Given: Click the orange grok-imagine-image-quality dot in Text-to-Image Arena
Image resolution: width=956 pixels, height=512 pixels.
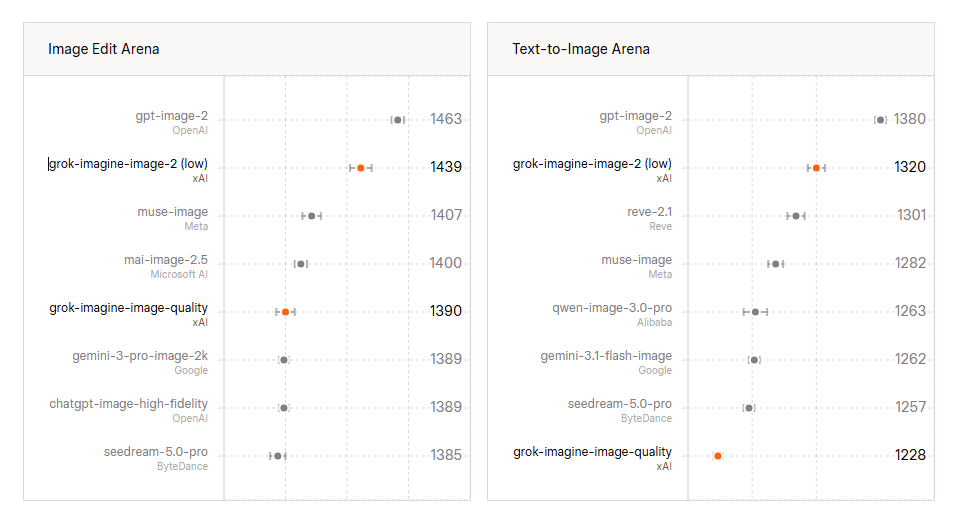Looking at the screenshot, I should (718, 456).
